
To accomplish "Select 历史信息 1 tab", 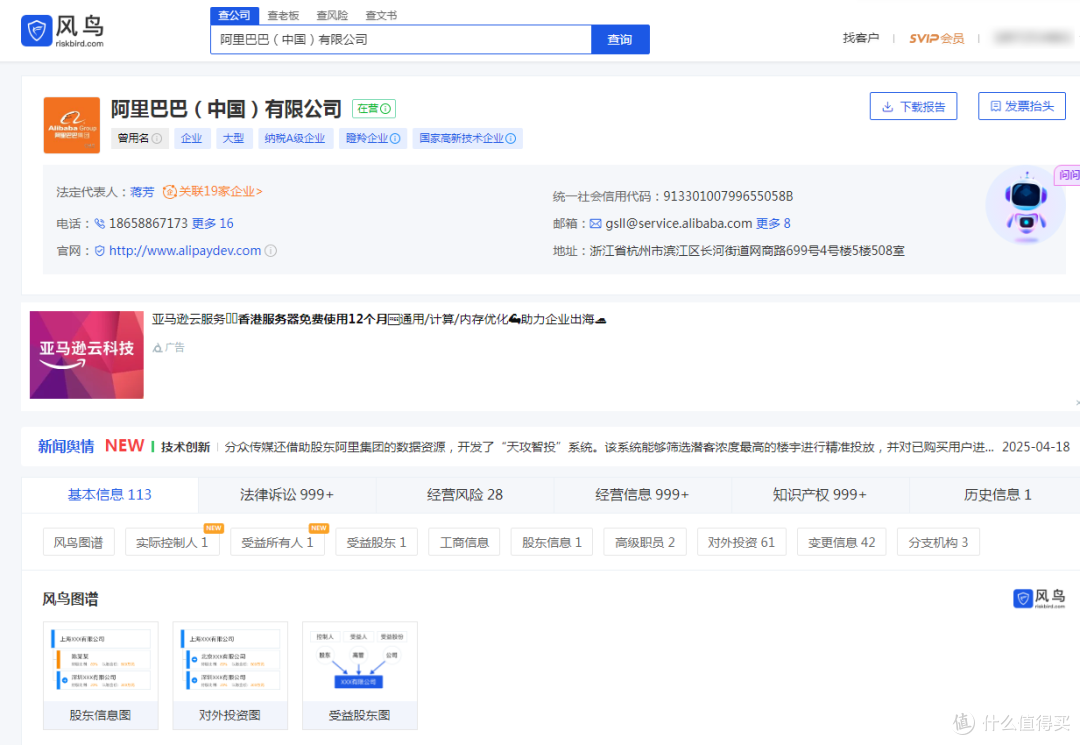I will coord(997,494).
